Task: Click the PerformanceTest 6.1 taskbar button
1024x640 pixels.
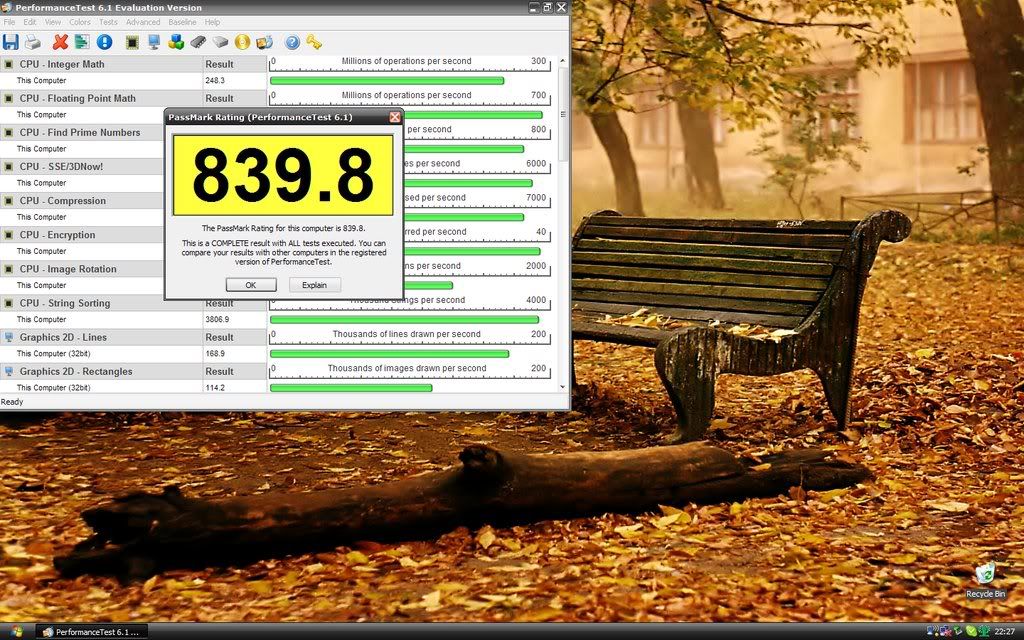Action: coord(91,632)
